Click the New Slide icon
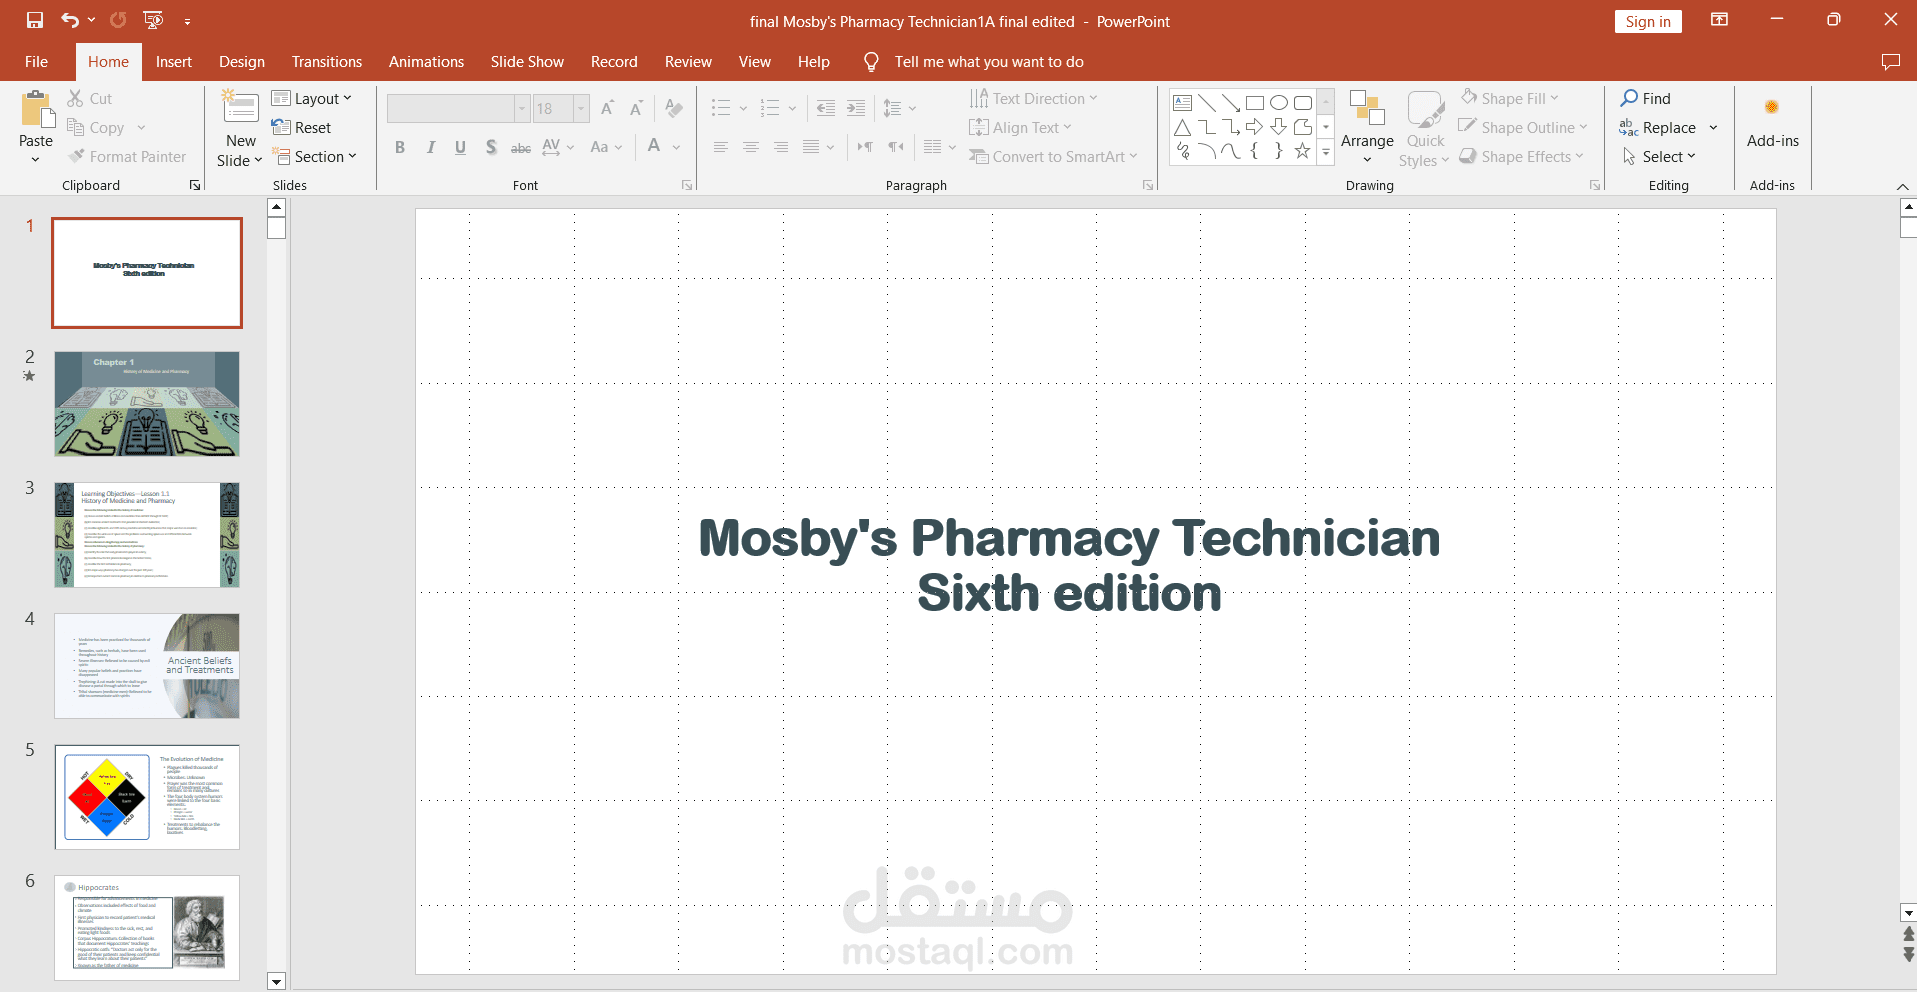Viewport: 1917px width, 992px height. (240, 108)
